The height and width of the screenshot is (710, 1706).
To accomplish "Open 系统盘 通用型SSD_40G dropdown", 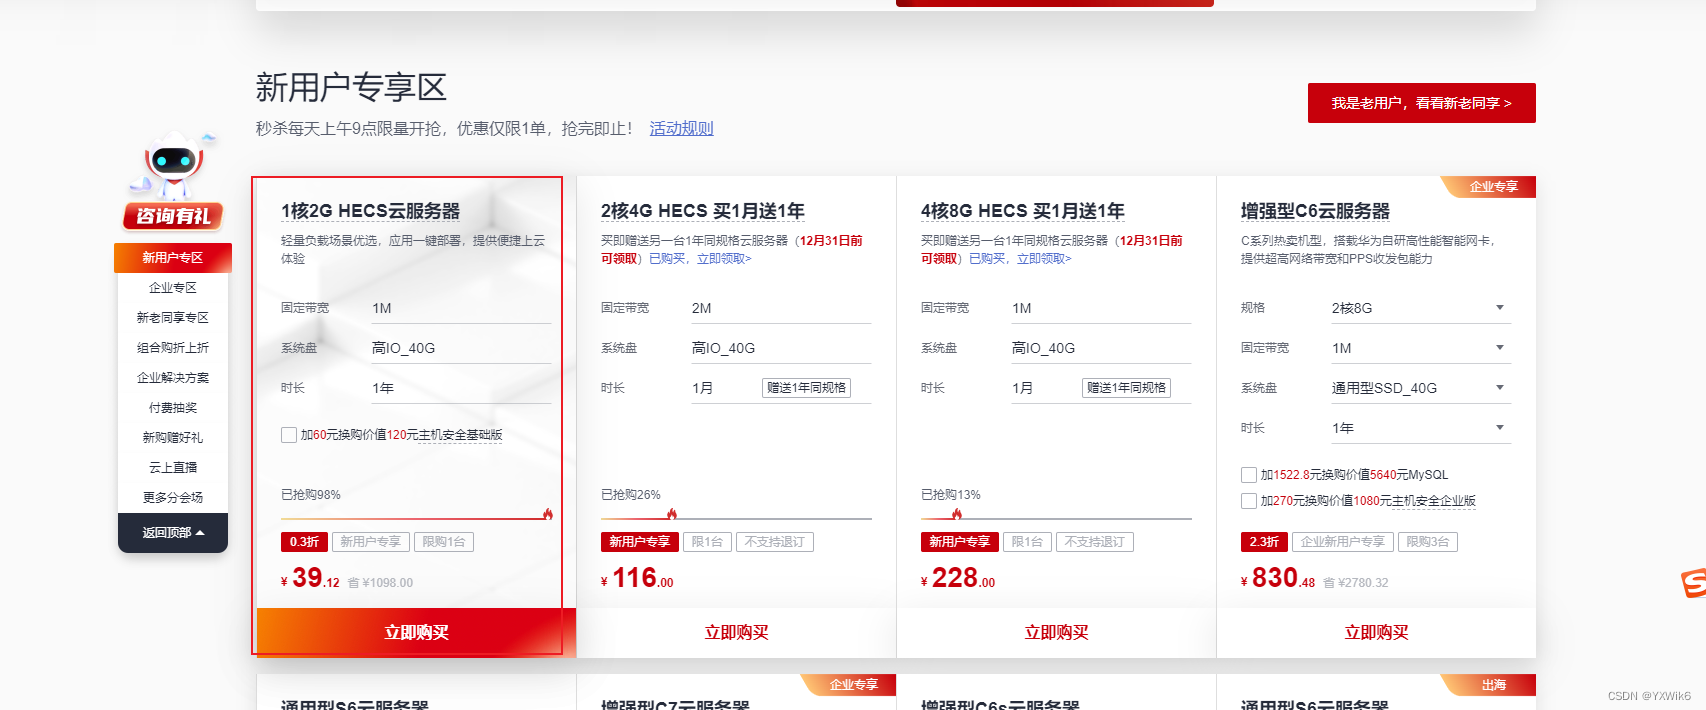I will pos(1420,388).
